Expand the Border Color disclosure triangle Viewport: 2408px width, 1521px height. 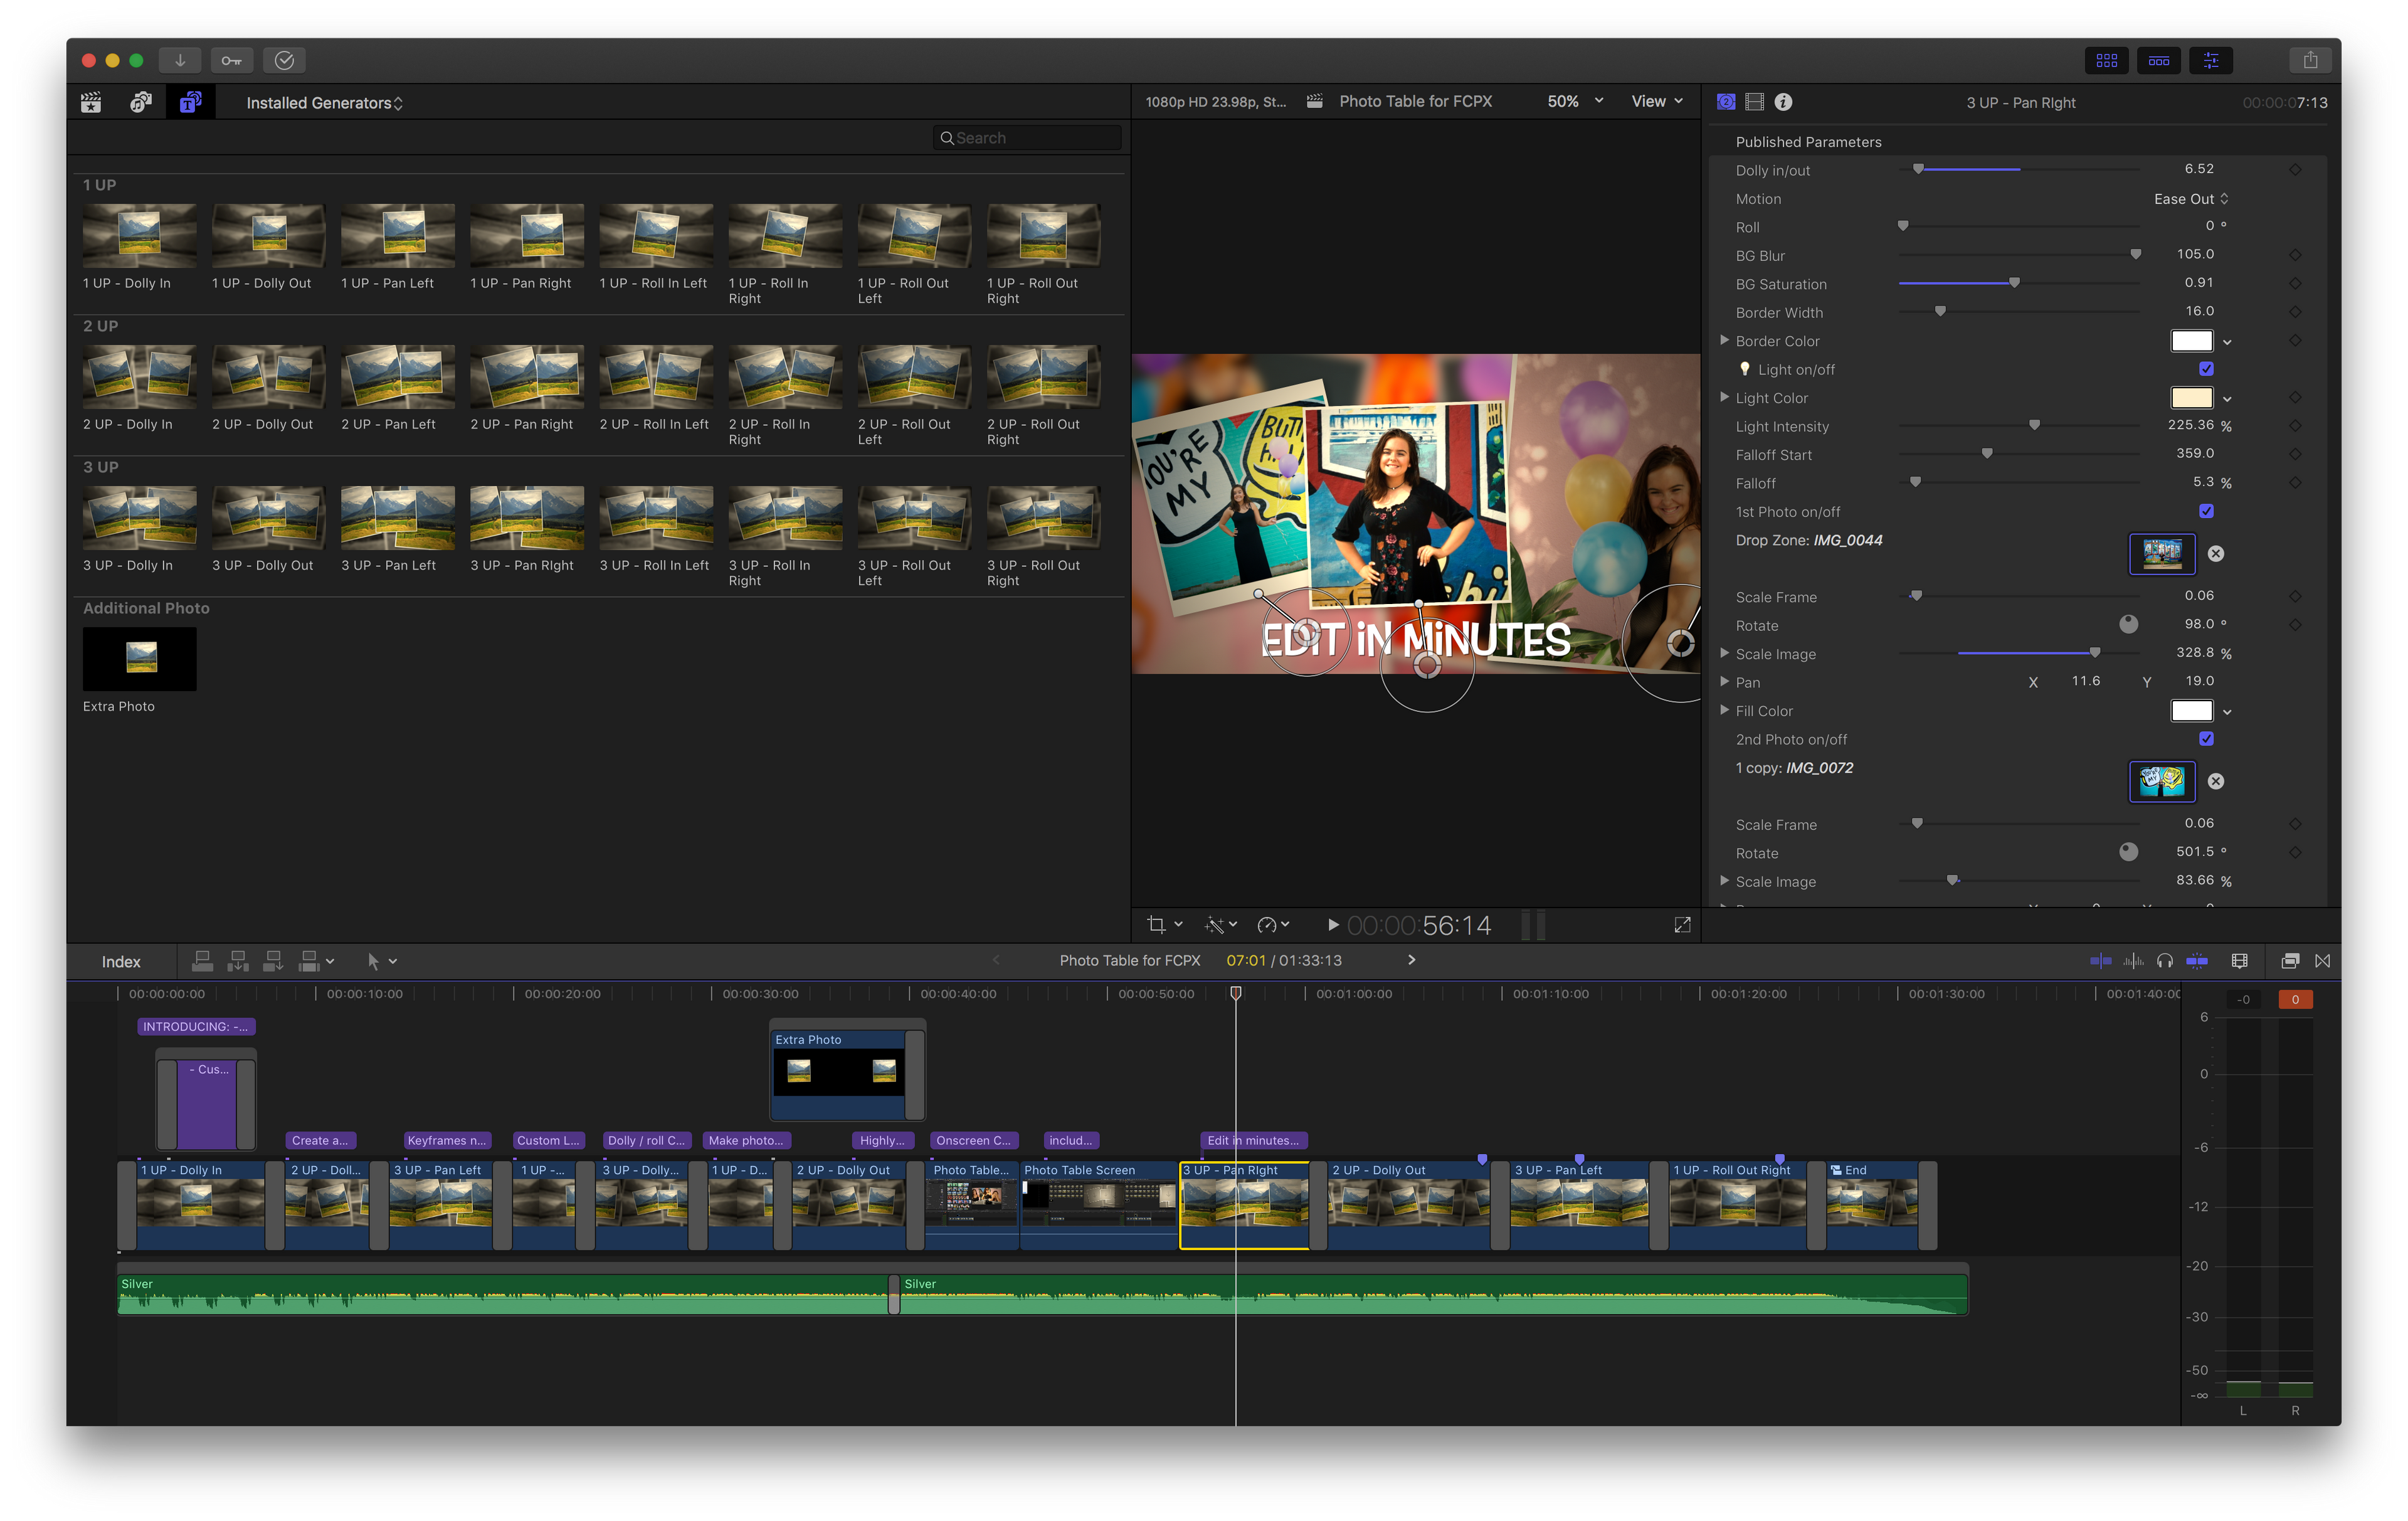click(1724, 341)
